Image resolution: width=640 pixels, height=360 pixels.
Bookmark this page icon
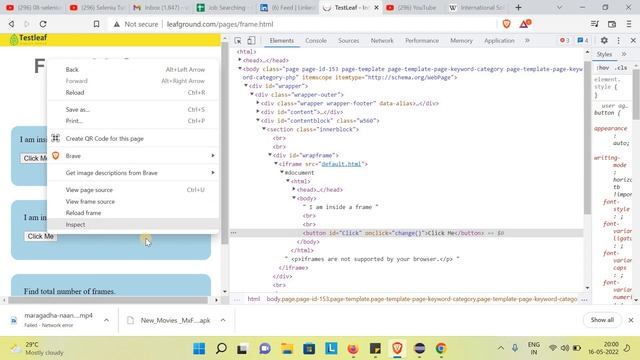click(96, 24)
